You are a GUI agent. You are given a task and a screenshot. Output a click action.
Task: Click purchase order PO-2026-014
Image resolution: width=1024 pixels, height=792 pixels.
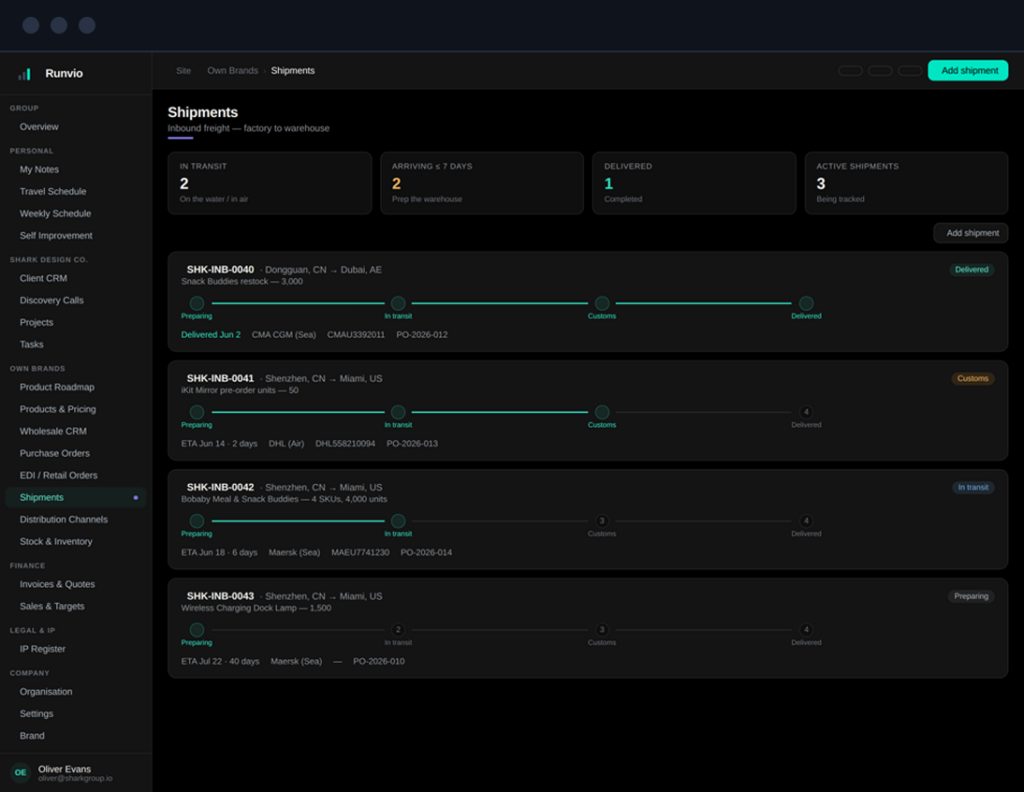click(x=426, y=552)
